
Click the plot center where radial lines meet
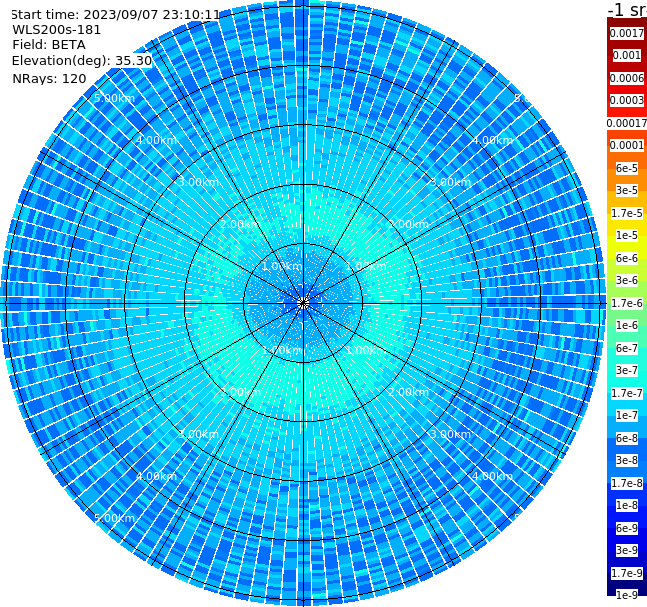(x=303, y=303)
